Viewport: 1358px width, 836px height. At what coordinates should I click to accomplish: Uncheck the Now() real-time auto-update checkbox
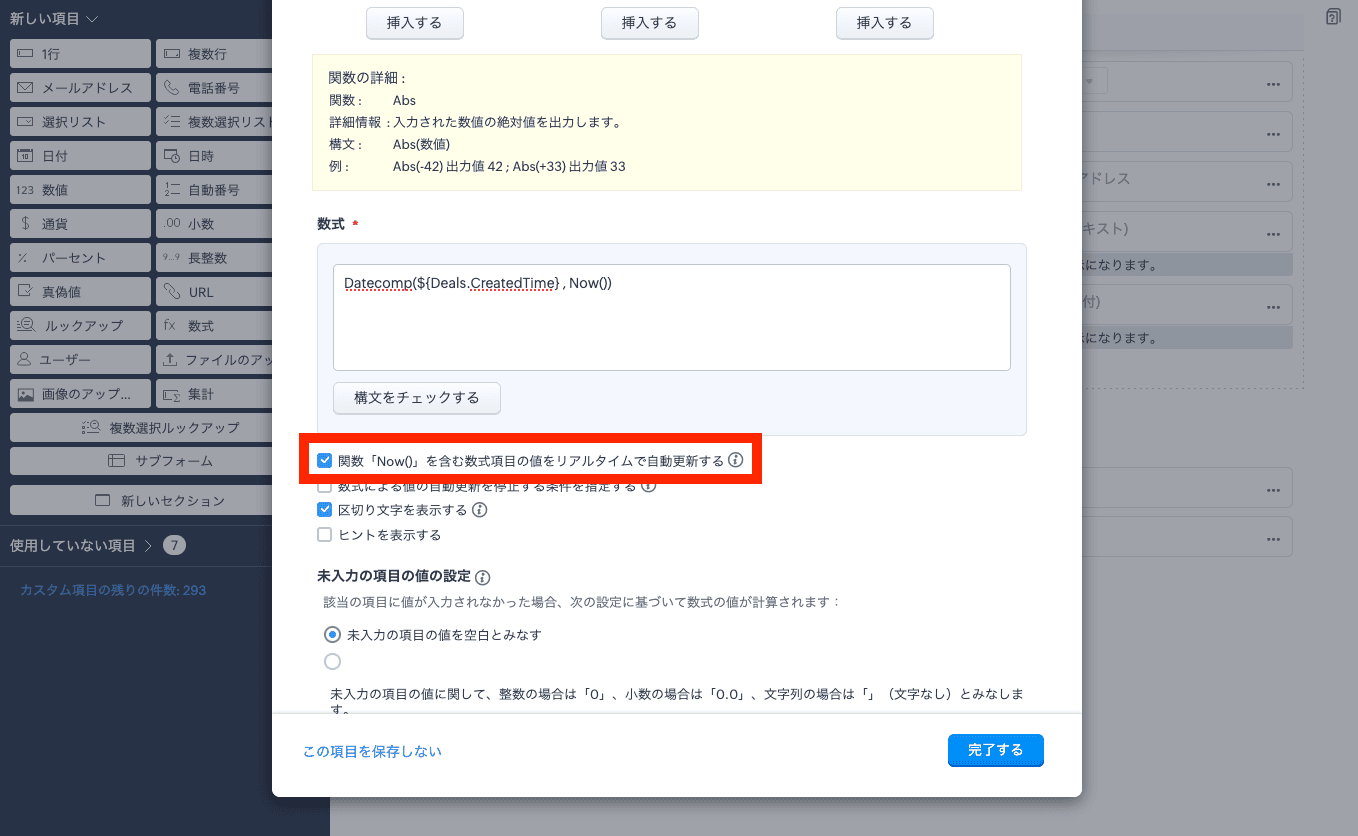click(324, 461)
